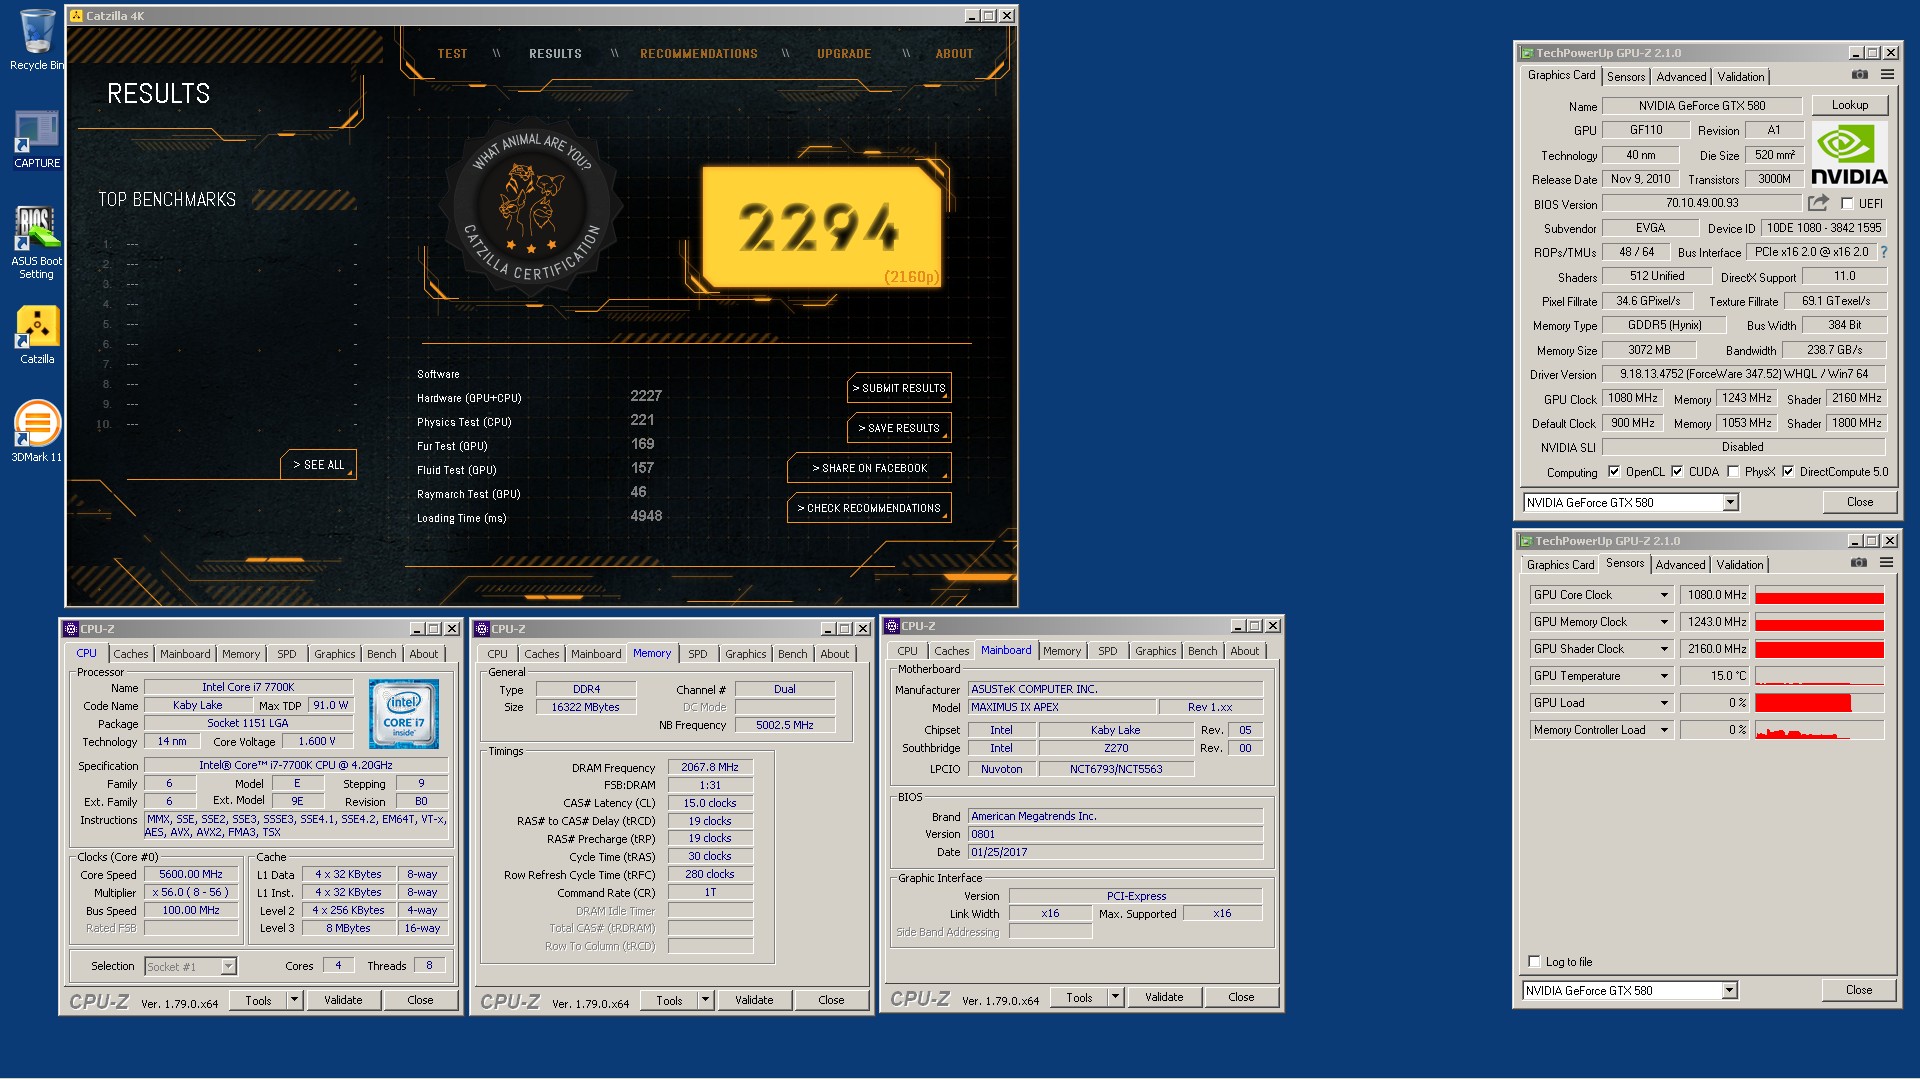Click the camera icon in the GPU-Z Sensors window
The image size is (1920, 1080).
coord(1858,563)
